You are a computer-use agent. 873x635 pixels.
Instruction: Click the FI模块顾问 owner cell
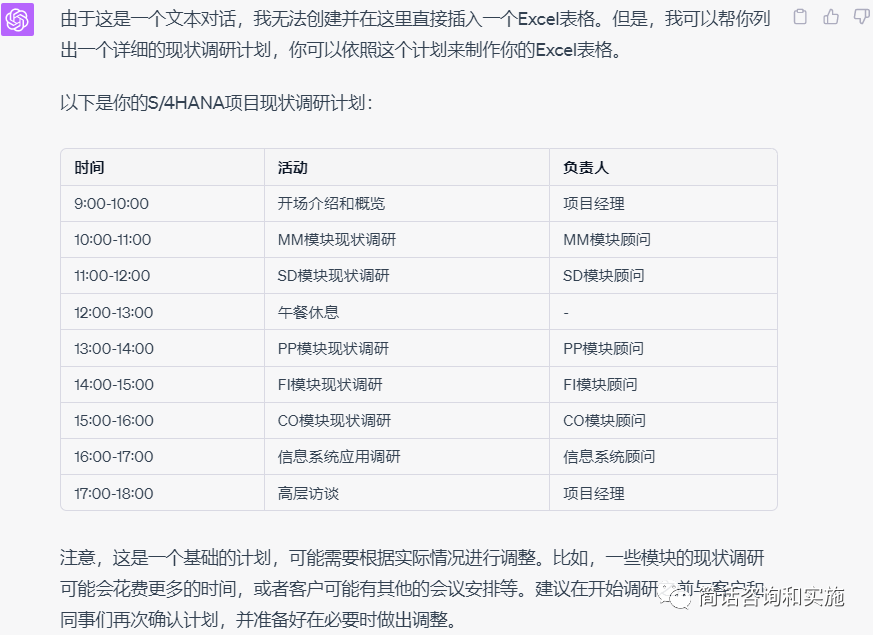[x=600, y=385]
